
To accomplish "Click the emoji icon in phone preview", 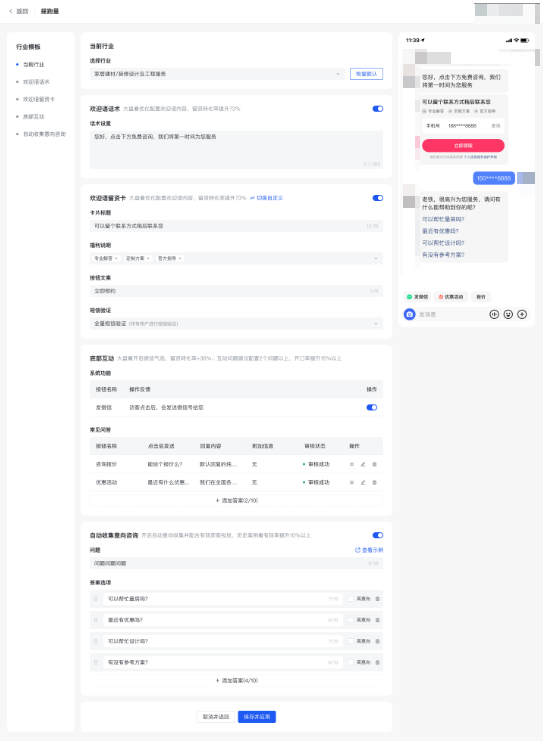I will (x=508, y=314).
